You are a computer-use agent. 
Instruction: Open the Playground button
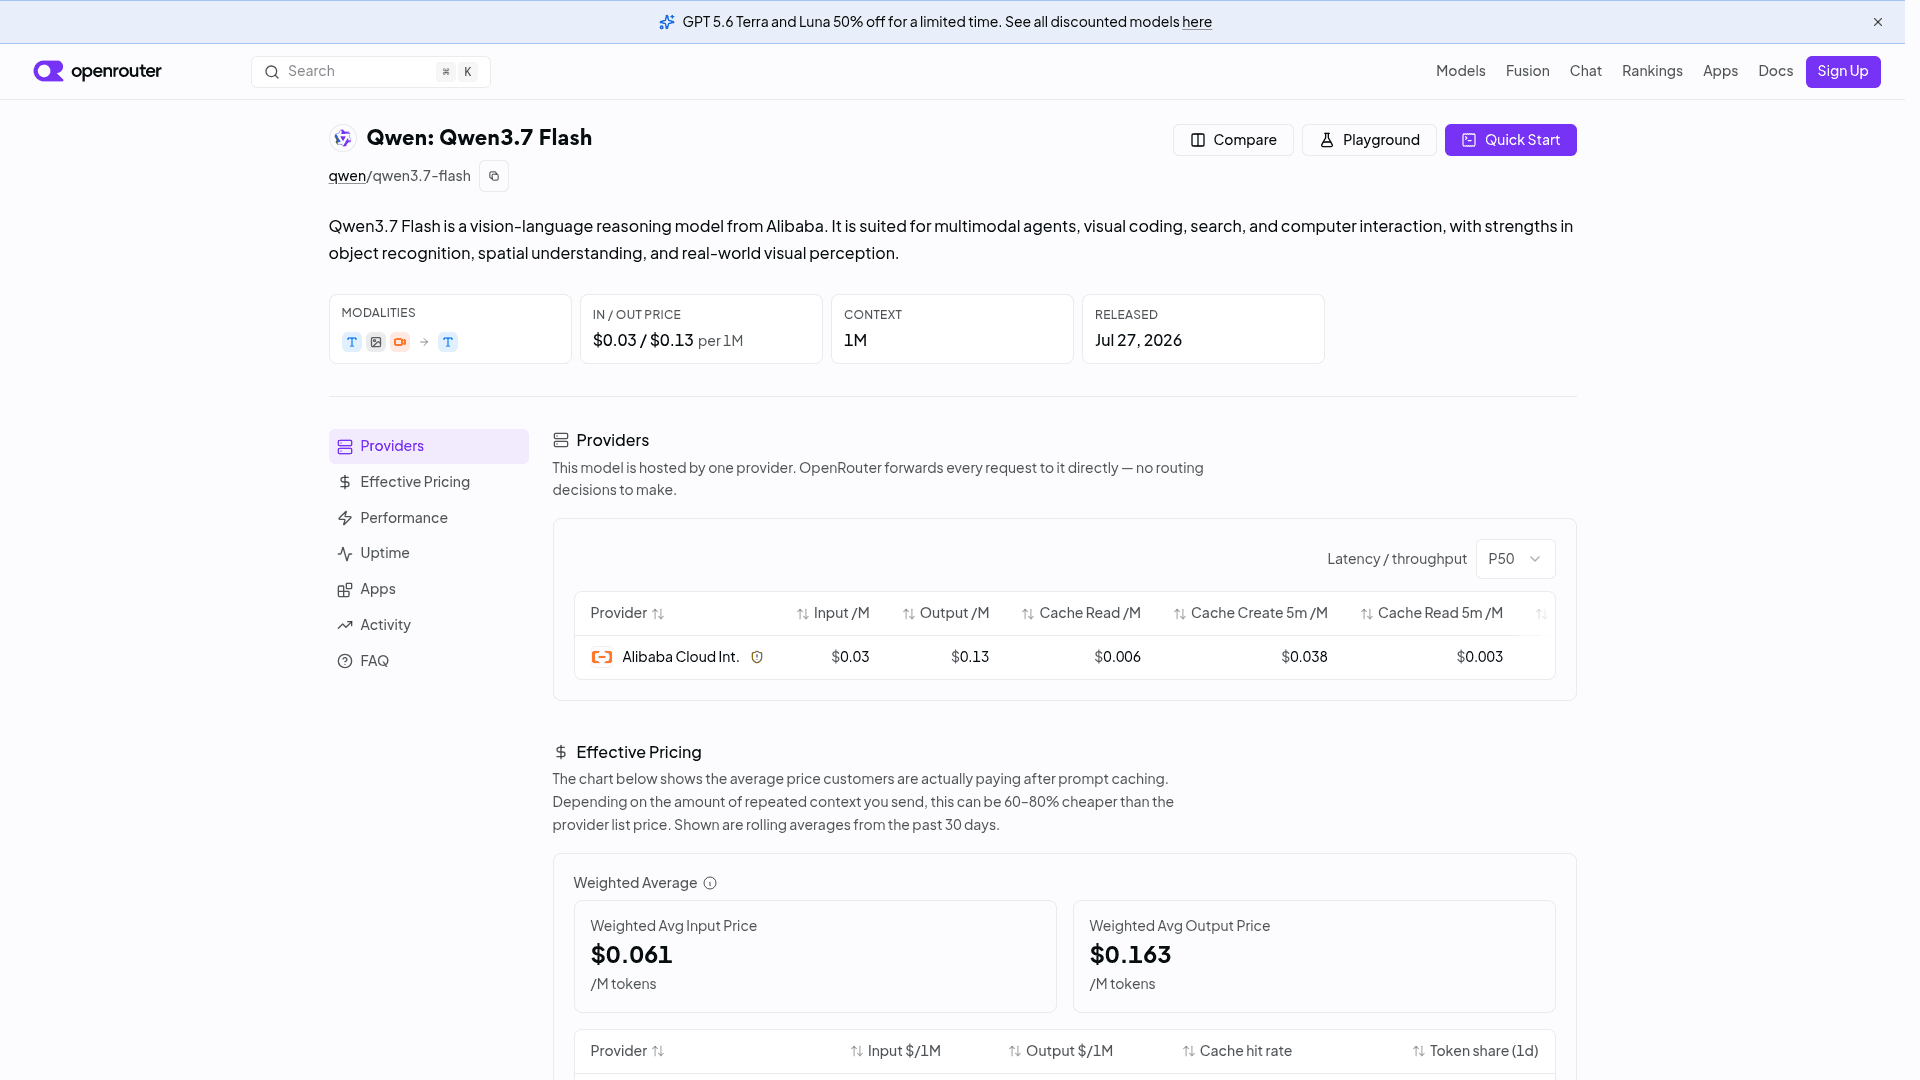[x=1369, y=140]
